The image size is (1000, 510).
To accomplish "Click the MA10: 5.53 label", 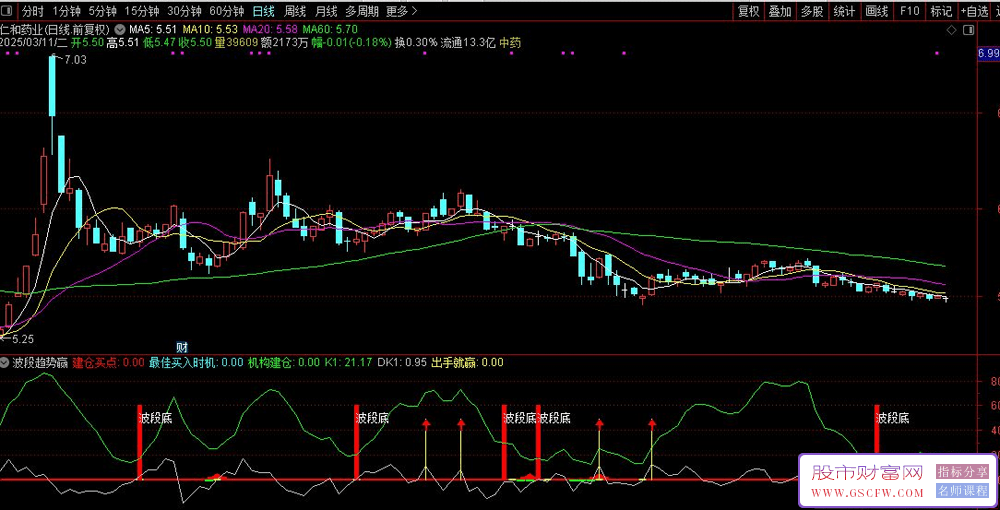I will point(210,29).
